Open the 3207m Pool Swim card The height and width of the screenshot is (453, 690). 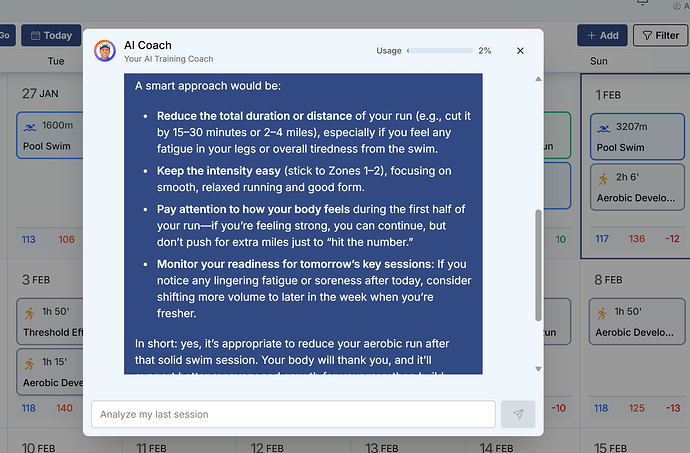click(637, 136)
